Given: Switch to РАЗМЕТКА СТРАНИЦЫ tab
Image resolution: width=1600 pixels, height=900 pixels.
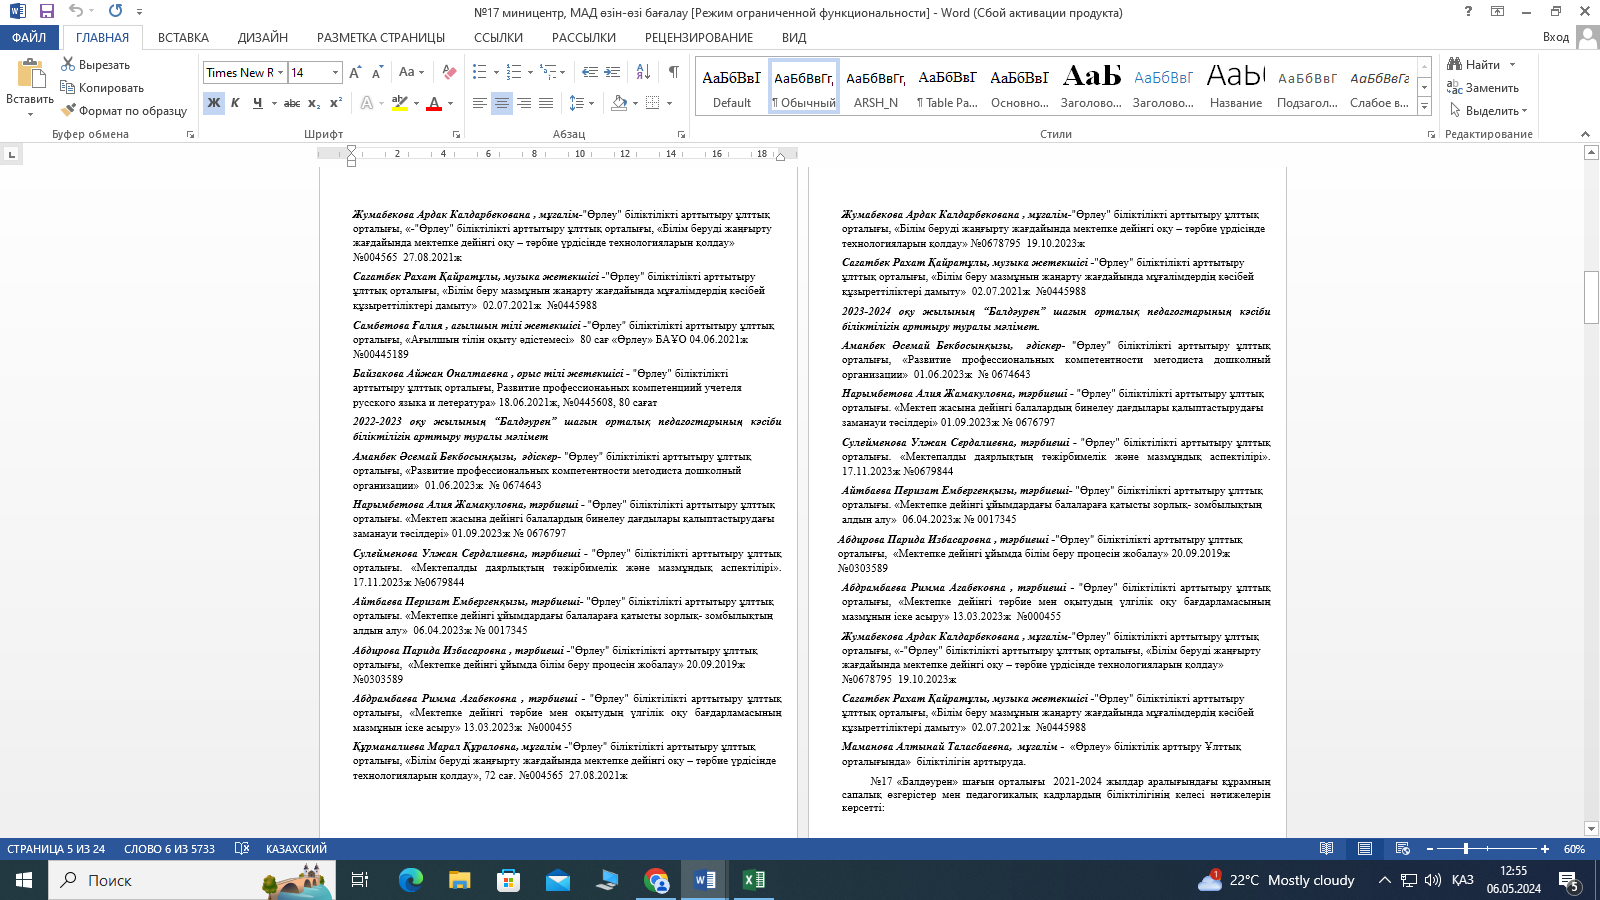Looking at the screenshot, I should tap(381, 37).
